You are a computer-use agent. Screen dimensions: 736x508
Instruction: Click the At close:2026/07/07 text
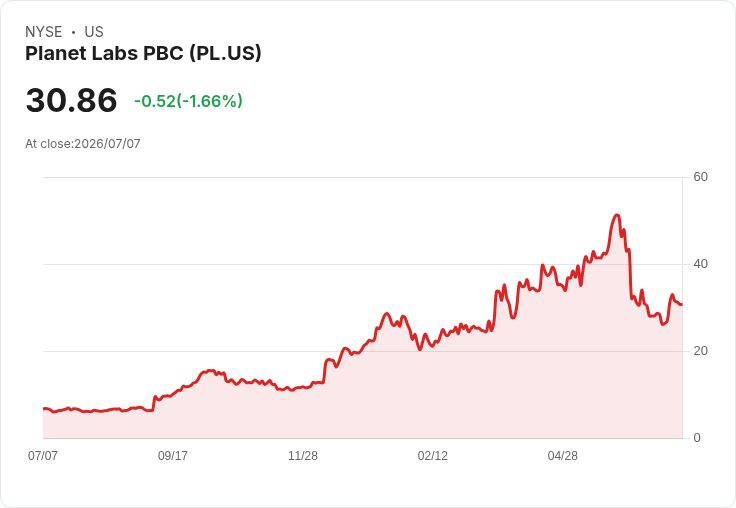click(x=83, y=144)
